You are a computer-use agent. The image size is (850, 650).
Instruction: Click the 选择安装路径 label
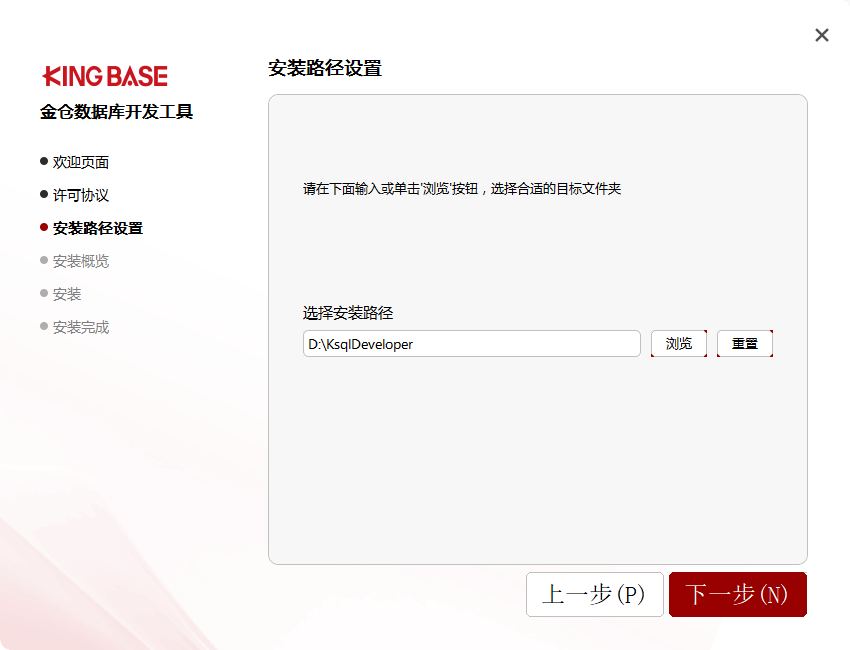coord(347,313)
